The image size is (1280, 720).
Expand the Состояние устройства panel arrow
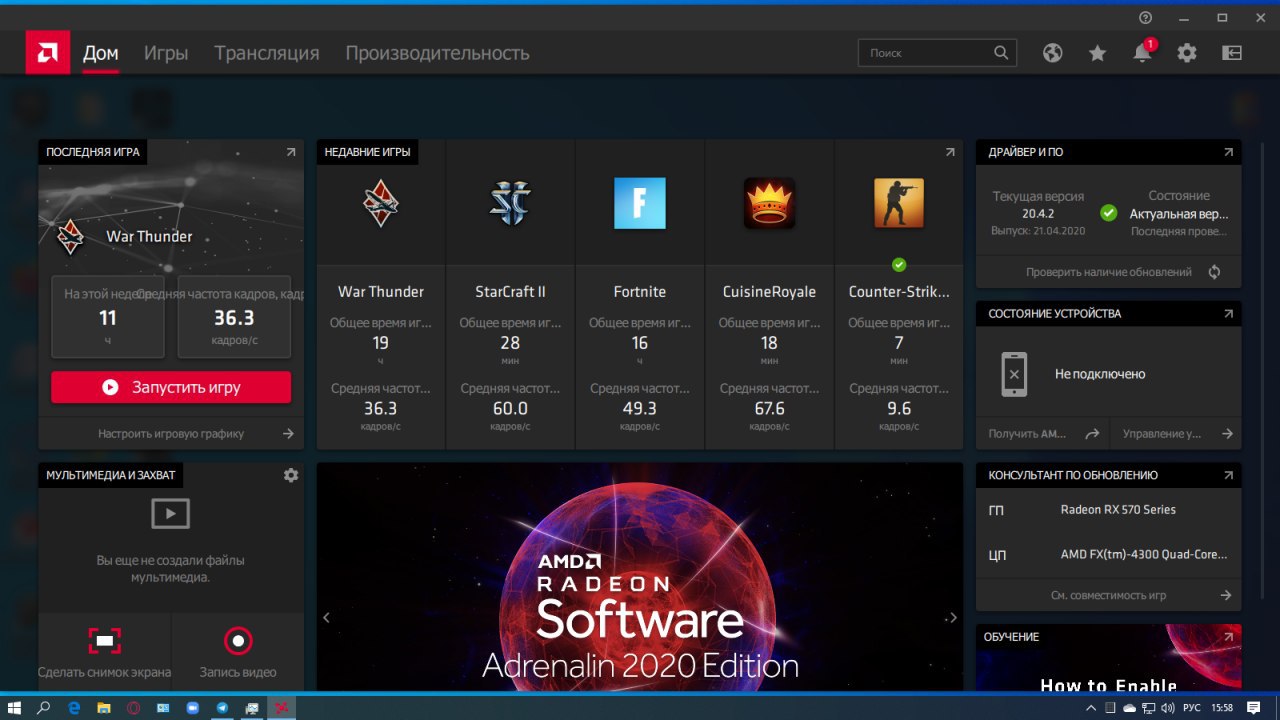(1228, 313)
